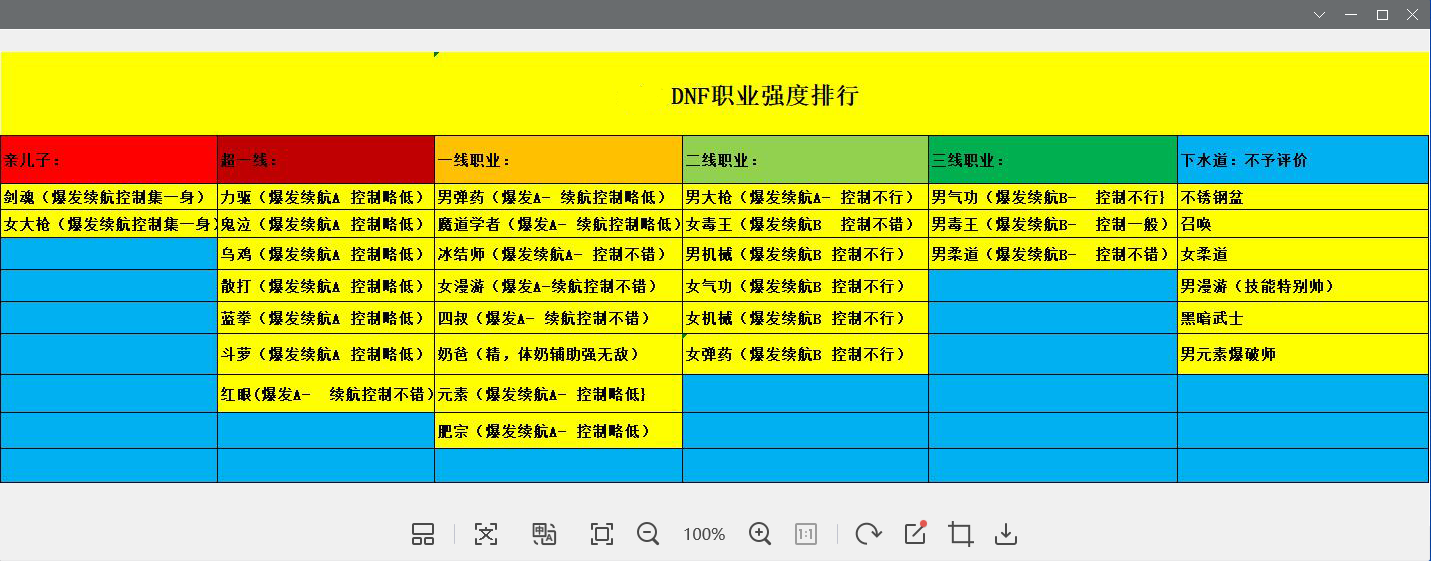Click the cell starting with '斗萝'

point(326,354)
